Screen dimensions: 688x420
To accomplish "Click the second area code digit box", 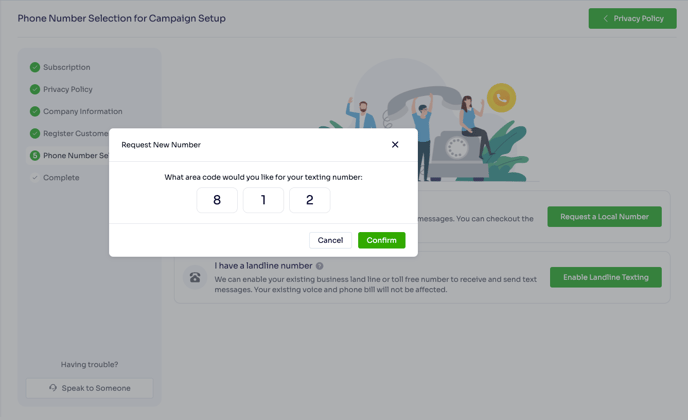I will coord(263,200).
